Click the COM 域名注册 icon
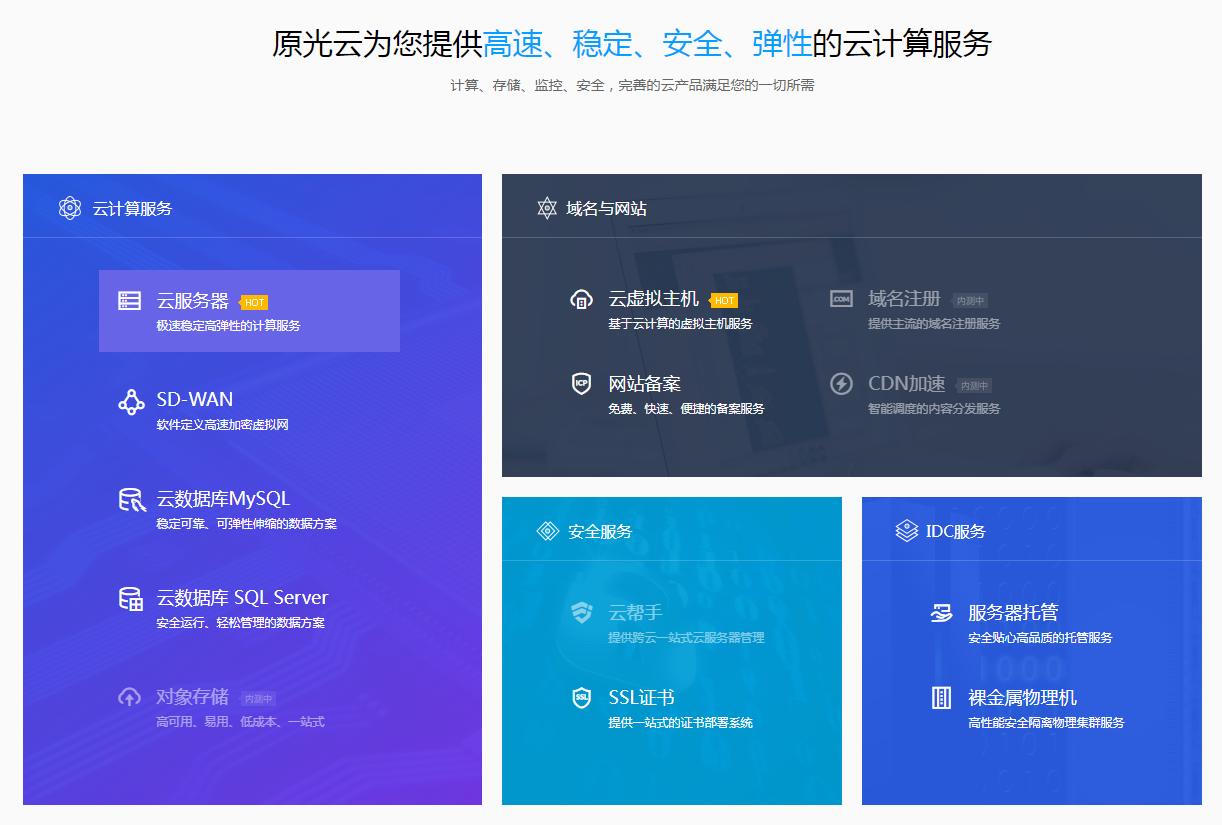 841,300
